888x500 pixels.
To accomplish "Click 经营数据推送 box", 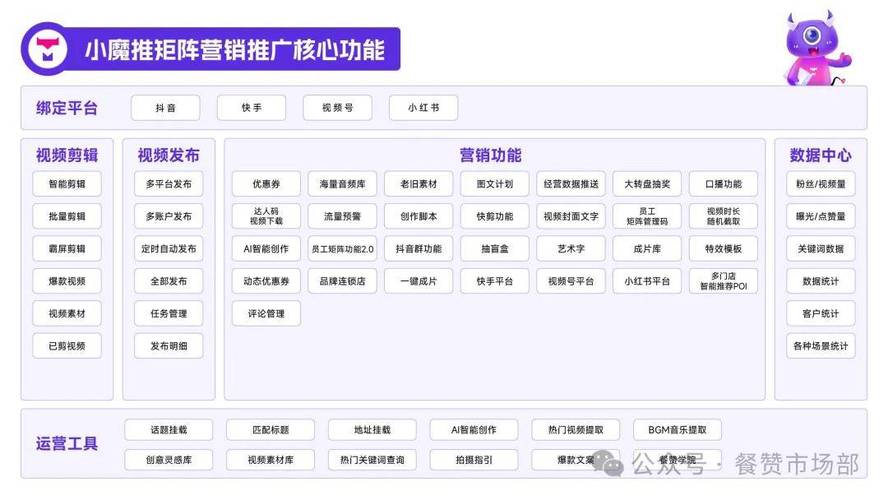I will click(571, 184).
